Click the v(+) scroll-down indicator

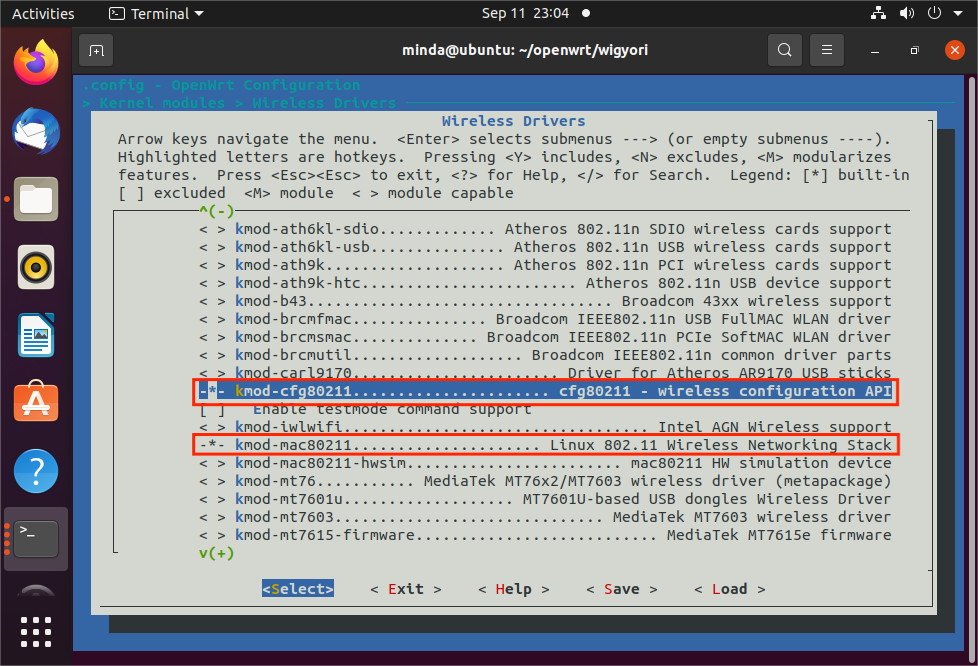click(x=216, y=553)
